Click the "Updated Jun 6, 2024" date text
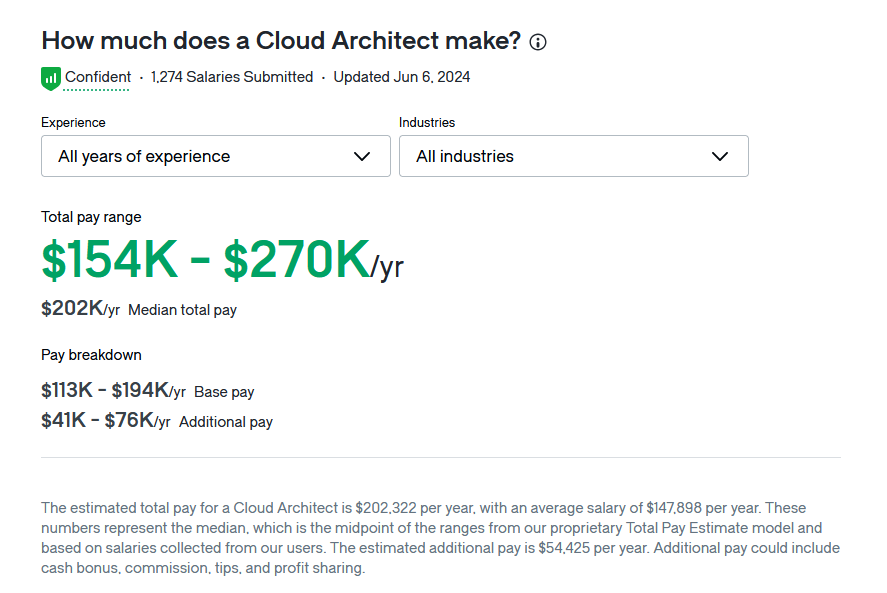The width and height of the screenshot is (887, 593). pos(402,77)
